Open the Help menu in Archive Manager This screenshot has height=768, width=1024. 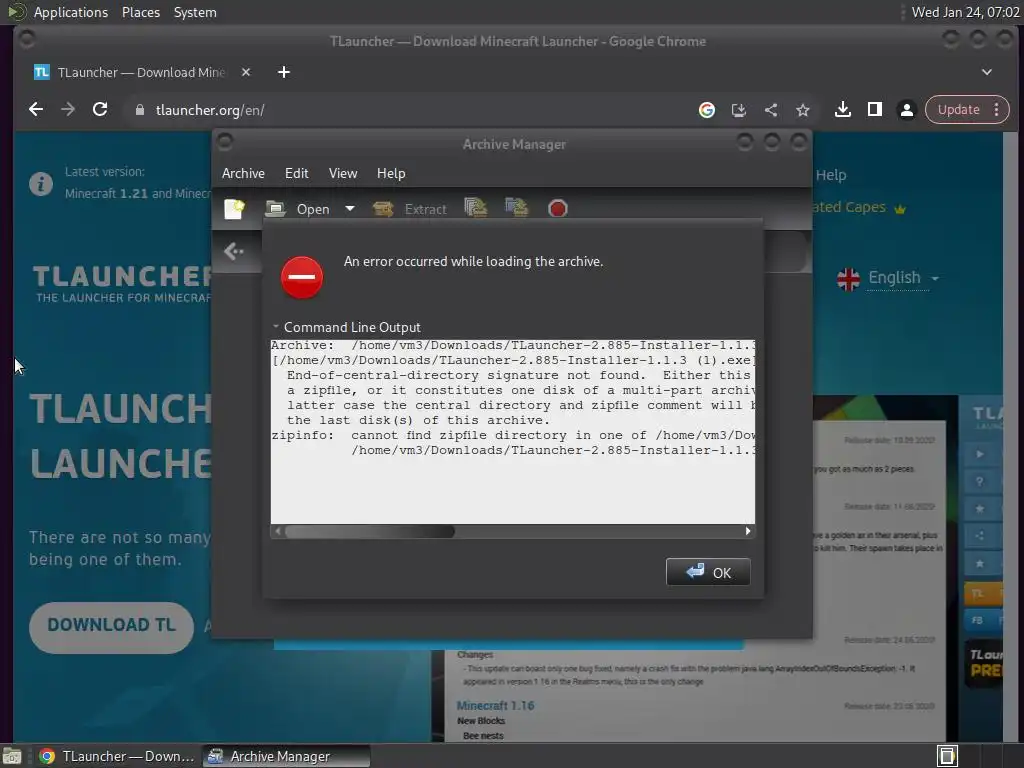click(x=391, y=174)
